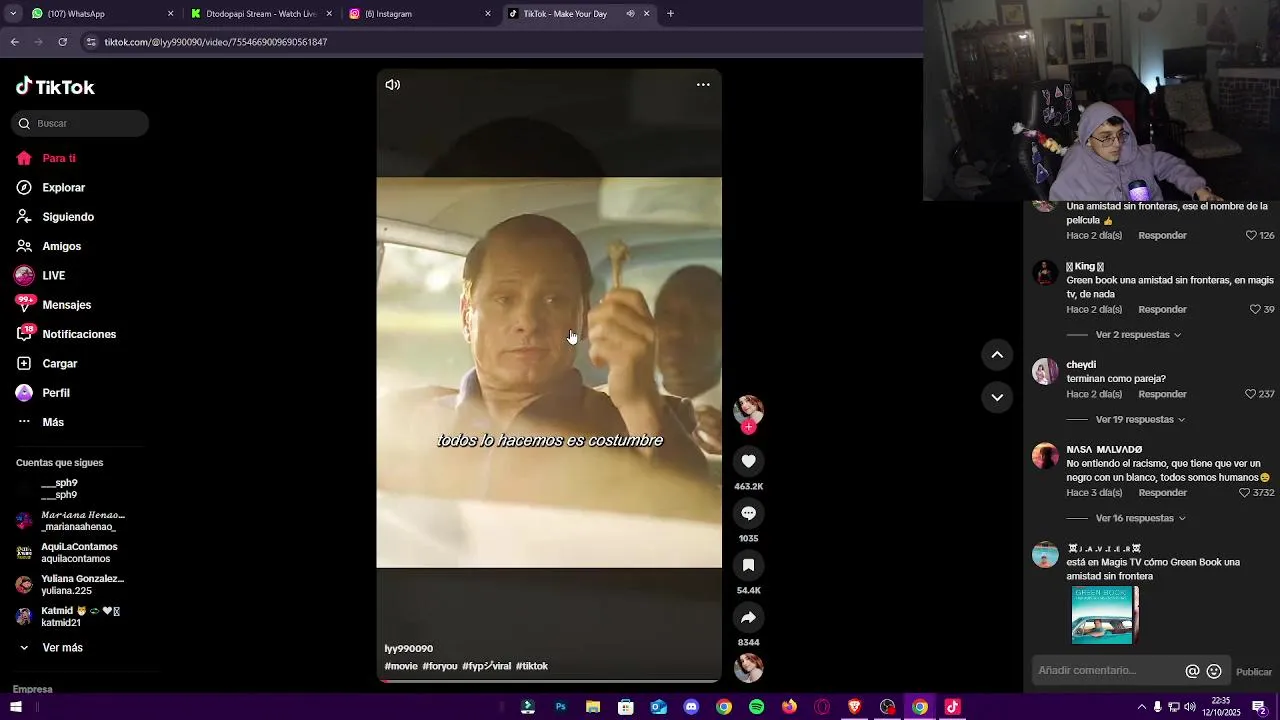This screenshot has width=1280, height=720.
Task: Open the creator's avatar beside the video
Action: click(x=748, y=409)
